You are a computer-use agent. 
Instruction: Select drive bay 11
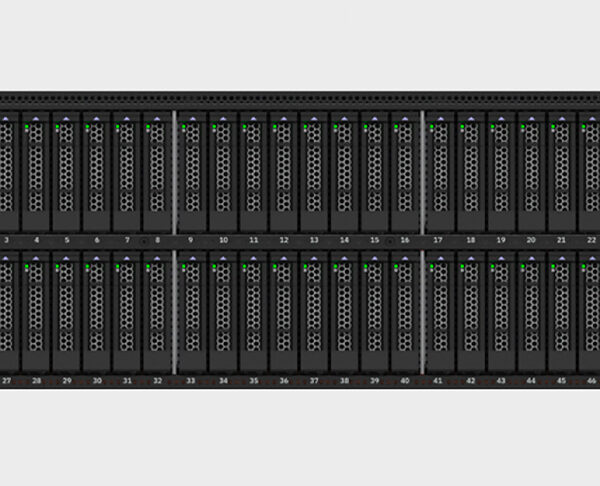tap(253, 172)
